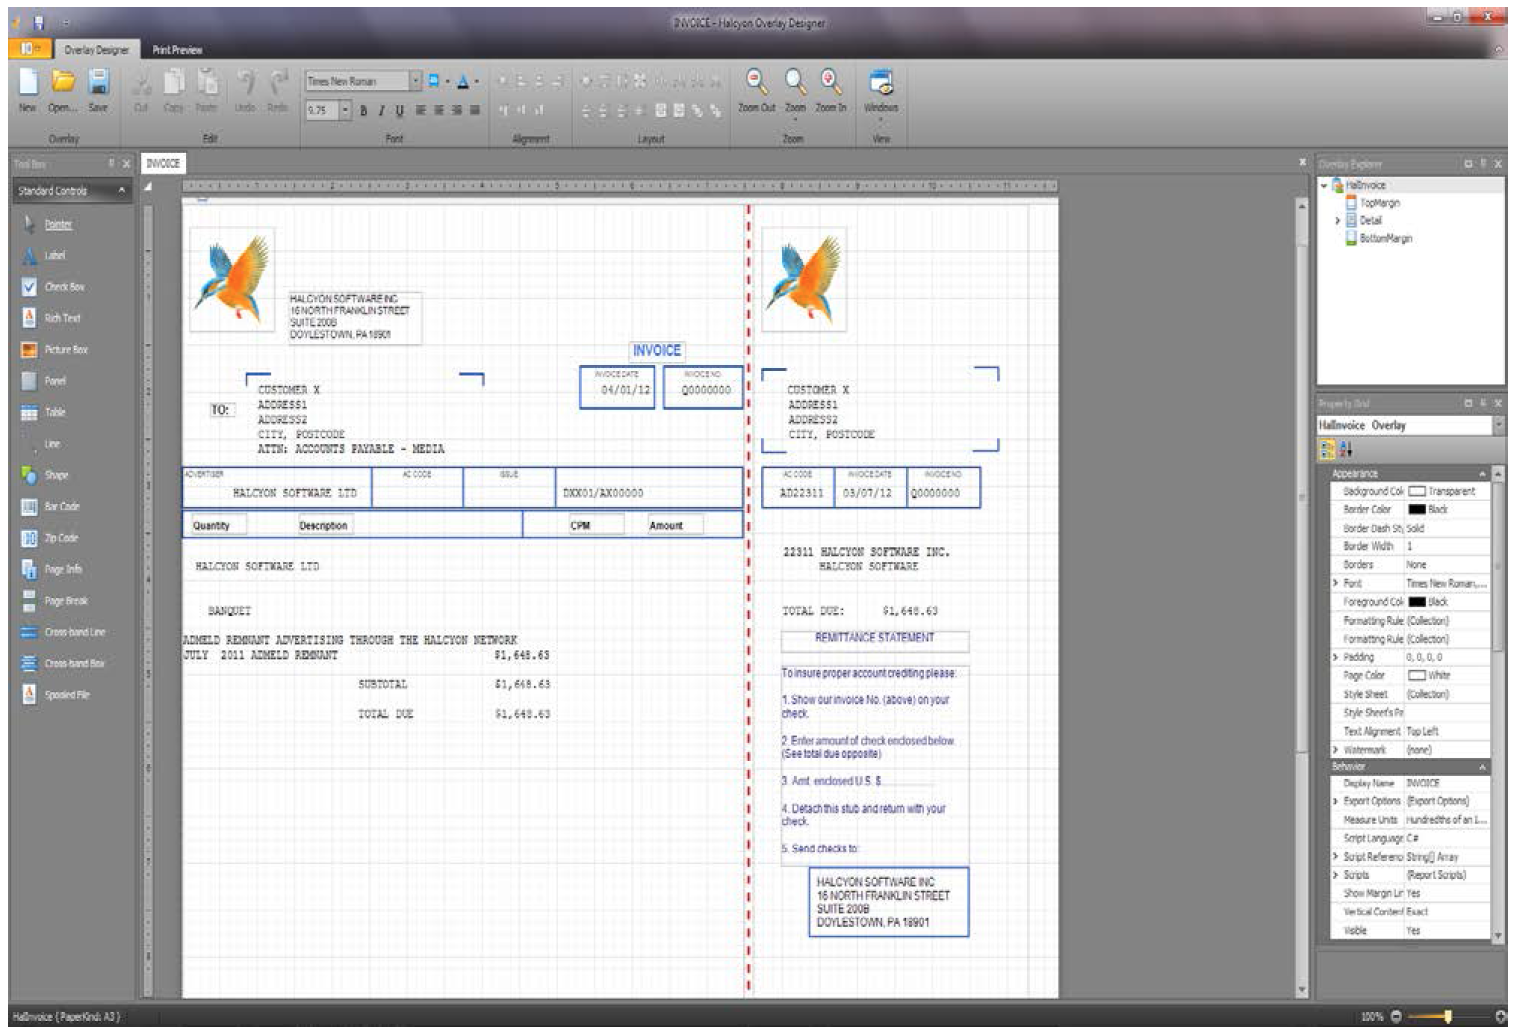Toggle Bold formatting
Viewport: 1518px width, 1036px height.
tap(363, 110)
